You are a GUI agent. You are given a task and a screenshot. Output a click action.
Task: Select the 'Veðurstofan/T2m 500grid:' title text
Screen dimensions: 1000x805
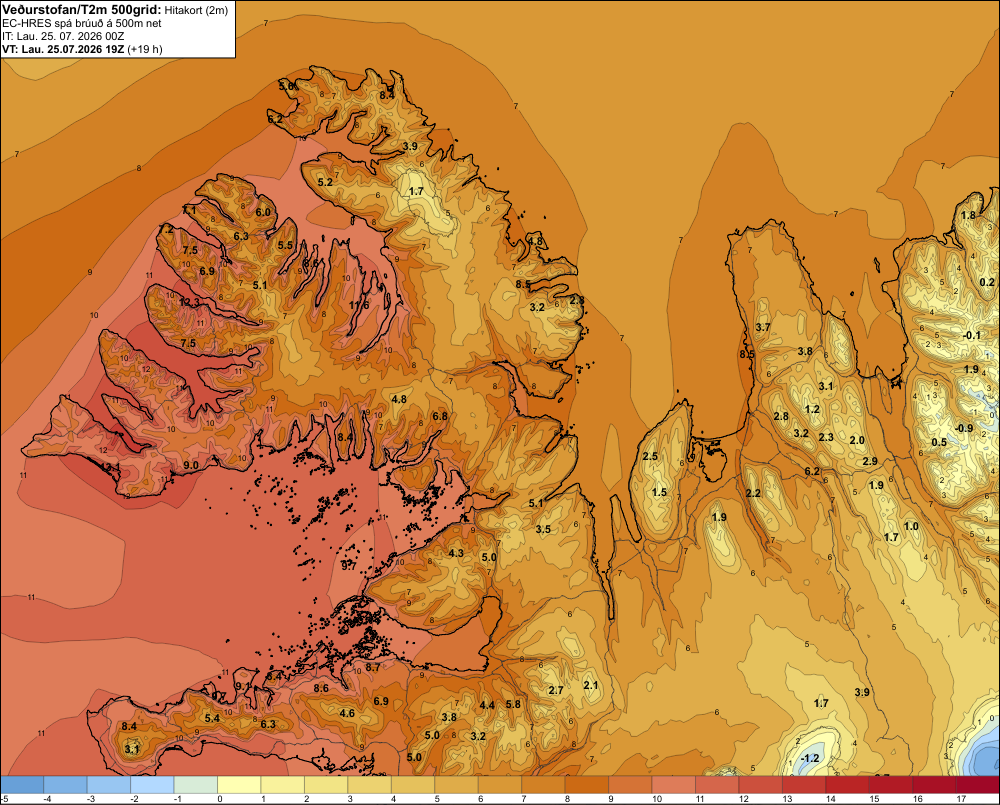click(x=82, y=10)
